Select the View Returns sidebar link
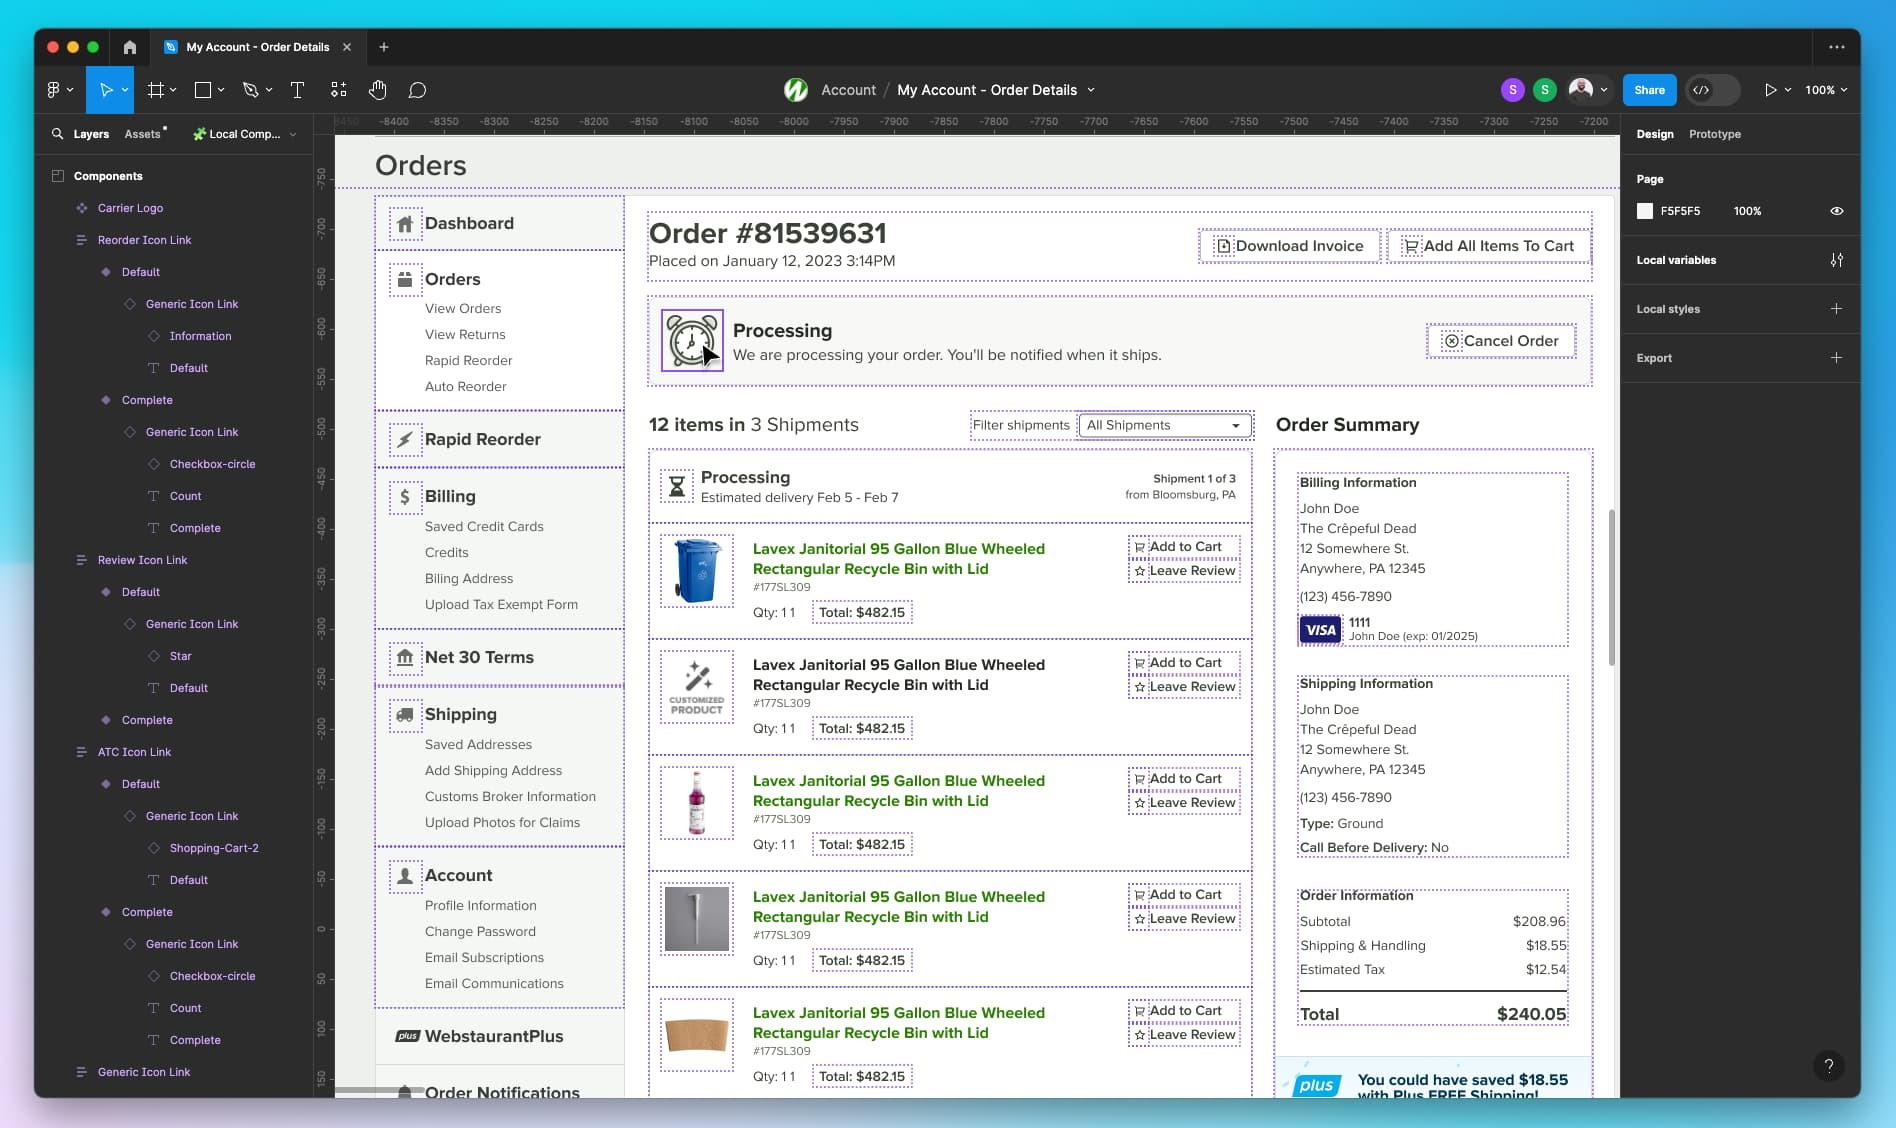 pos(464,335)
